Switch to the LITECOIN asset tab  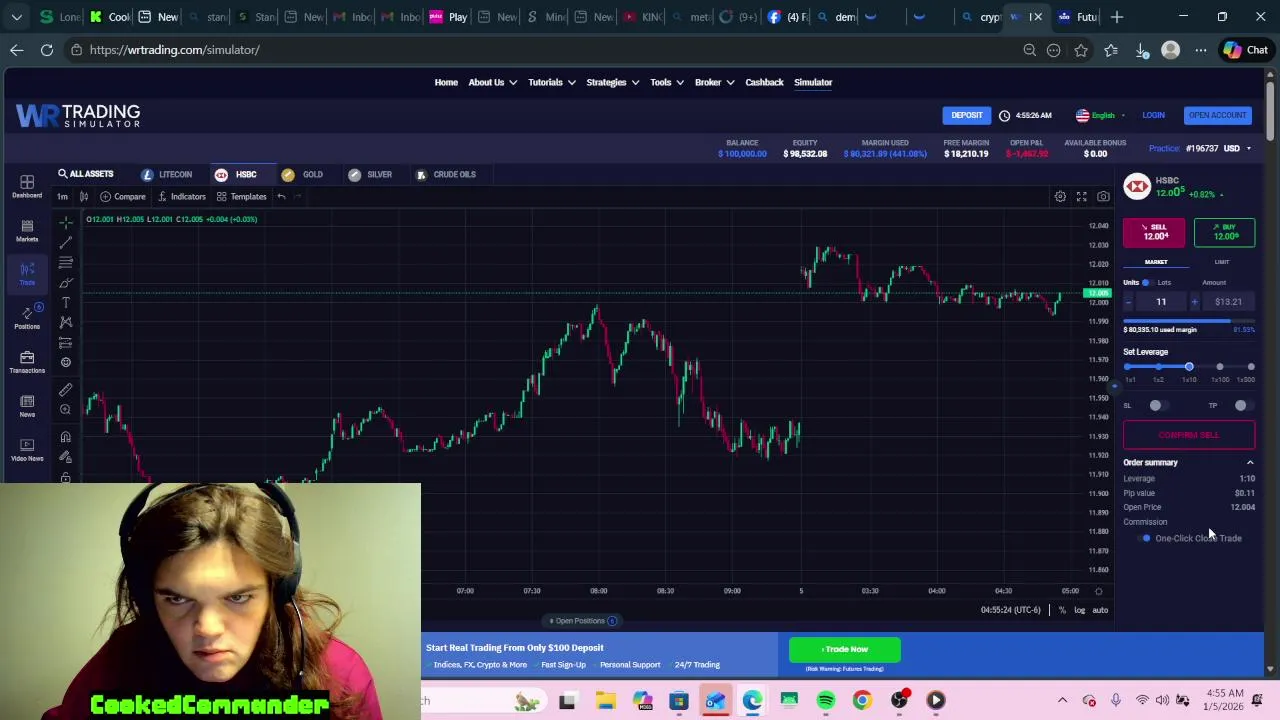[167, 174]
